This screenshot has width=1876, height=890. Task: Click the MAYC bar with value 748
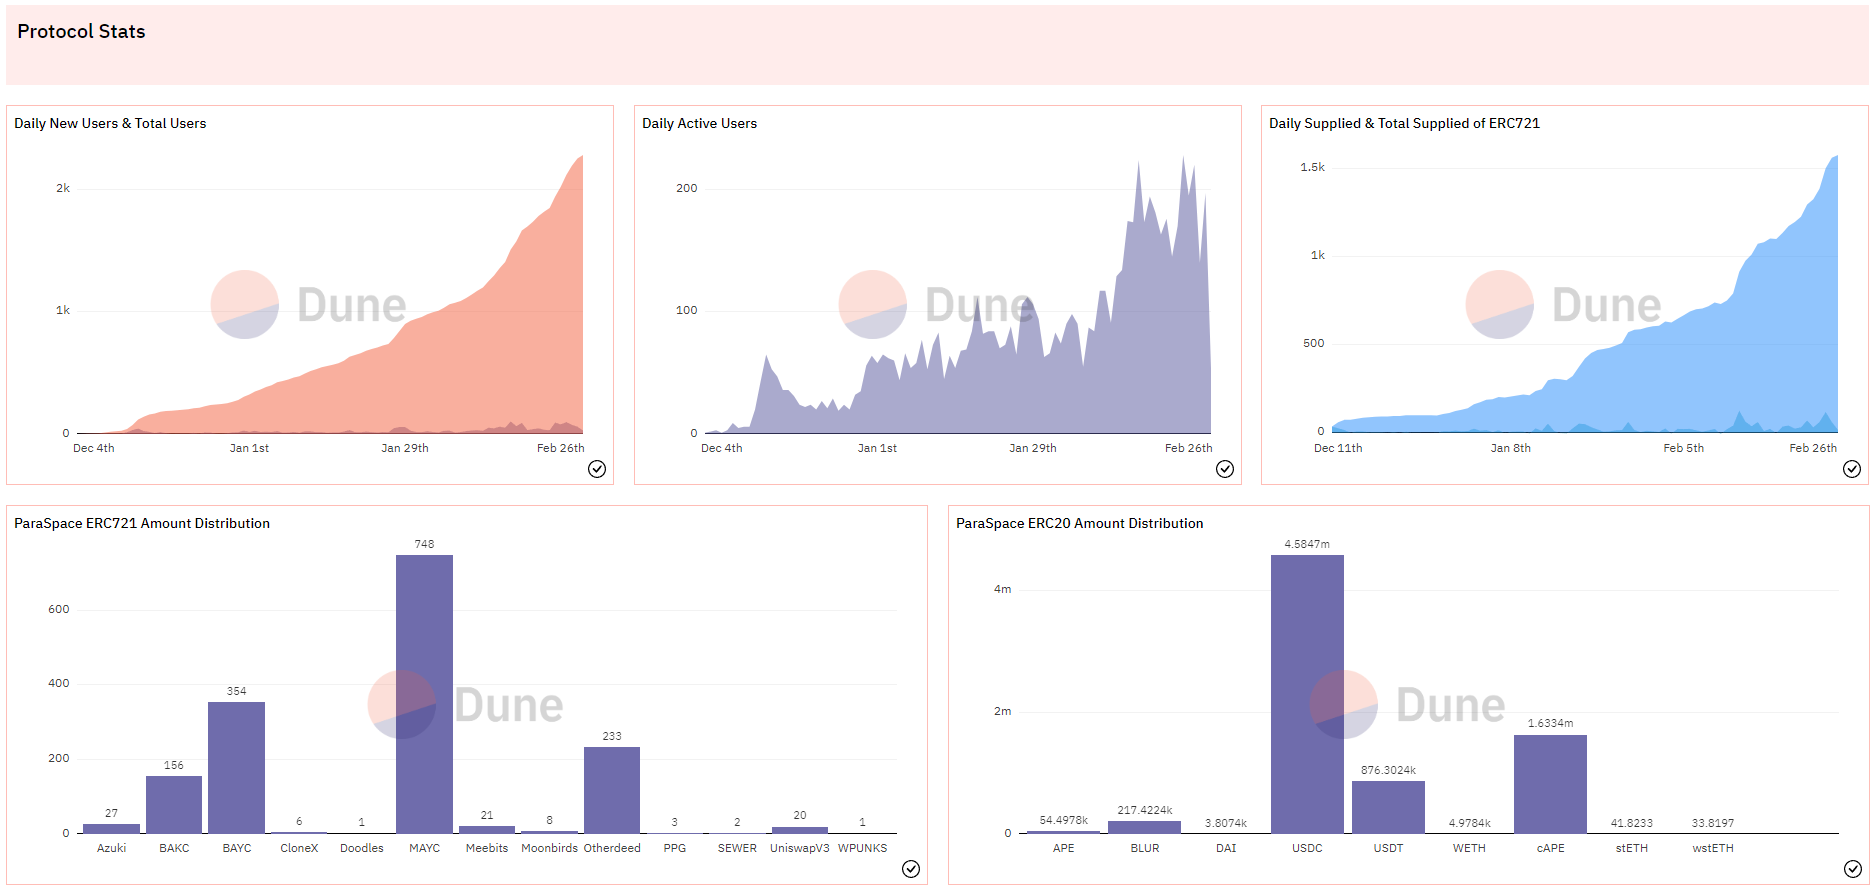(x=424, y=694)
